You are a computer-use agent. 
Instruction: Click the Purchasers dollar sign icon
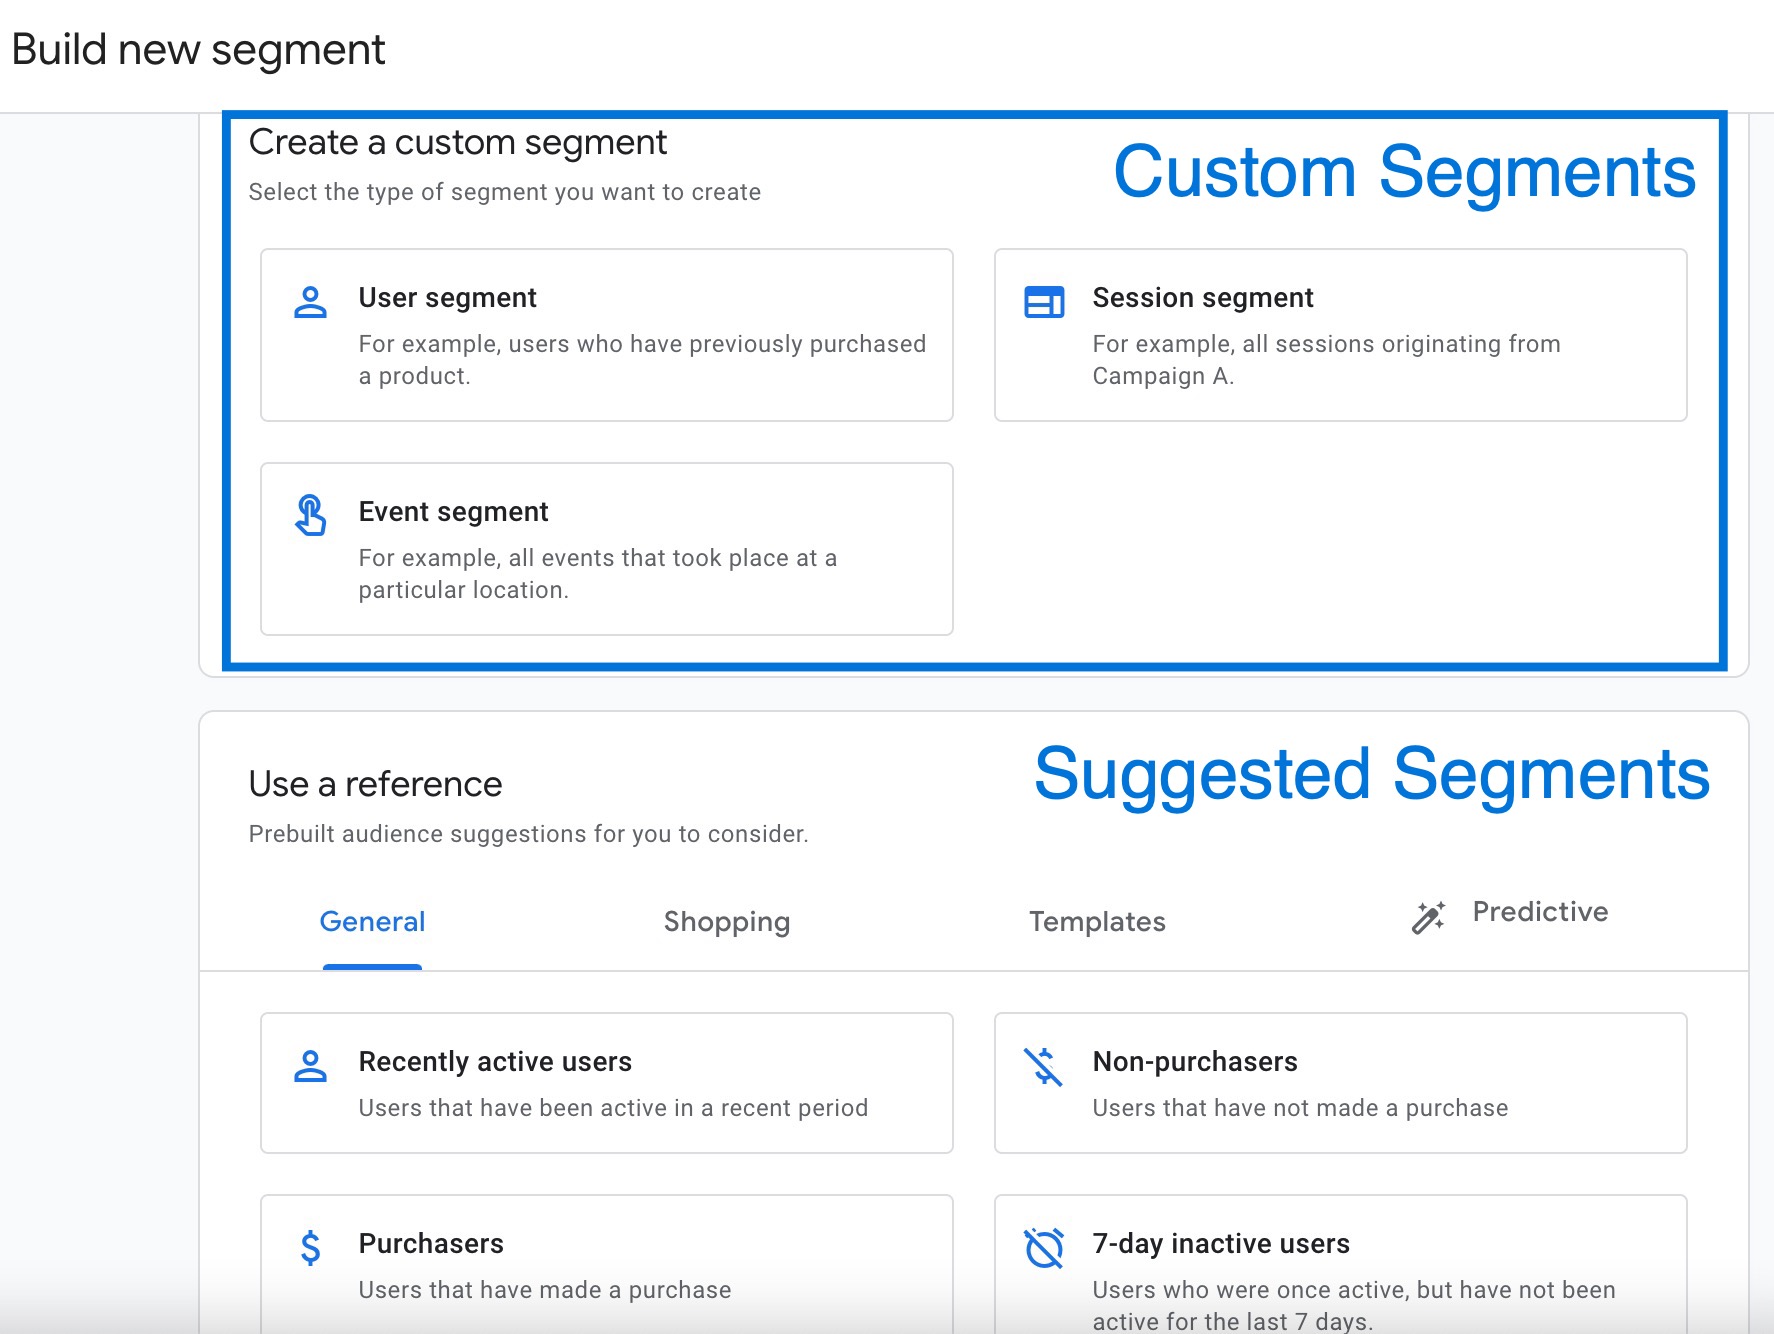(311, 1248)
